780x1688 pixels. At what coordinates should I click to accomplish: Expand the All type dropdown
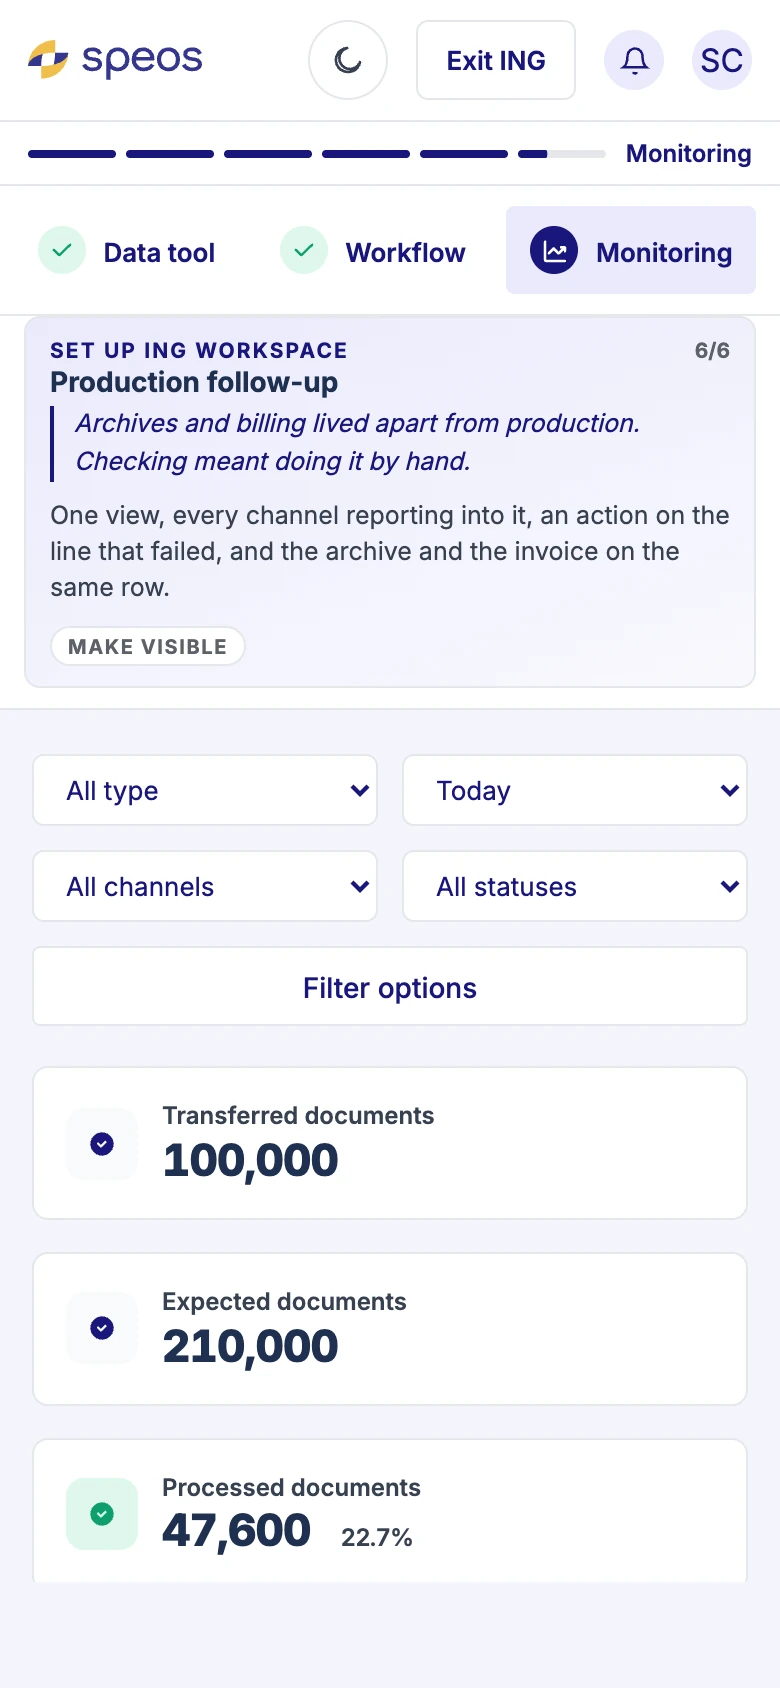205,790
